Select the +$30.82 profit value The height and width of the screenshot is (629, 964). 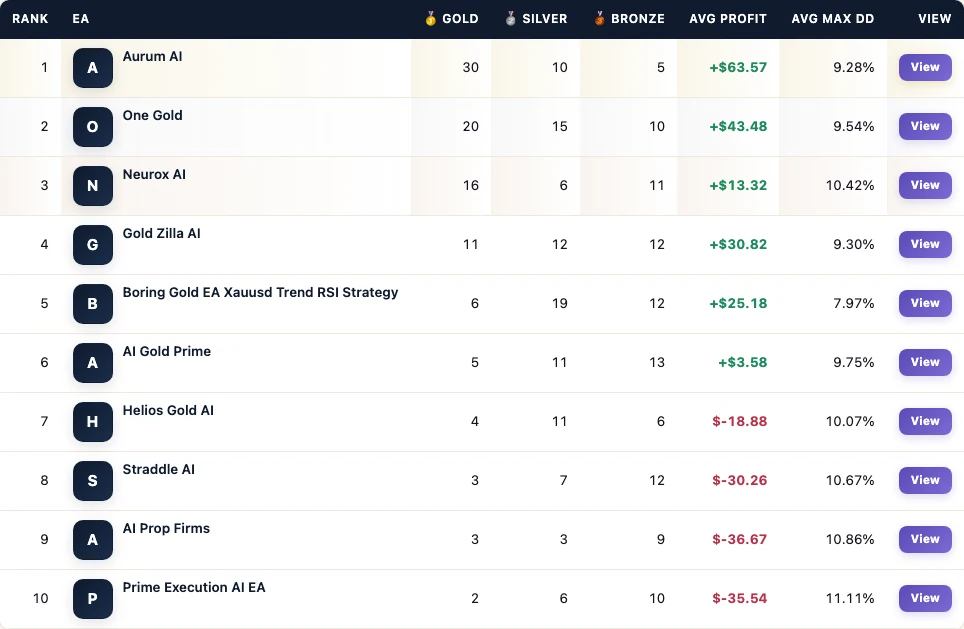click(738, 245)
